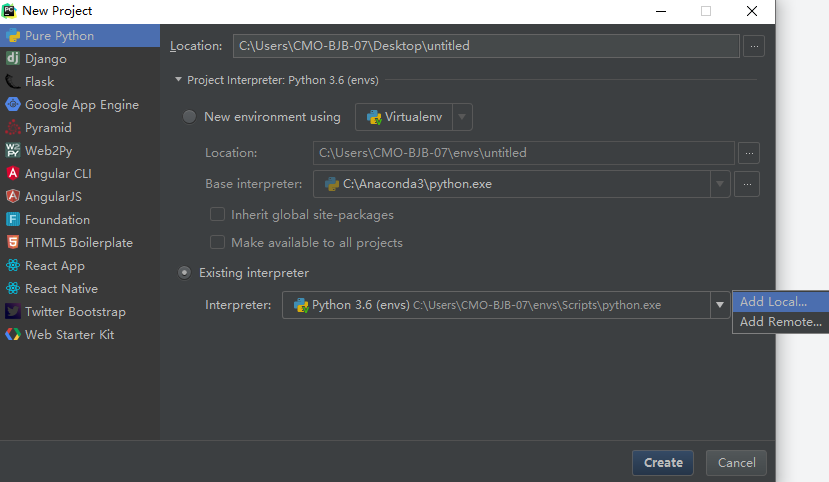Image resolution: width=829 pixels, height=482 pixels.
Task: Choose the Pyramid project icon
Action: point(13,127)
